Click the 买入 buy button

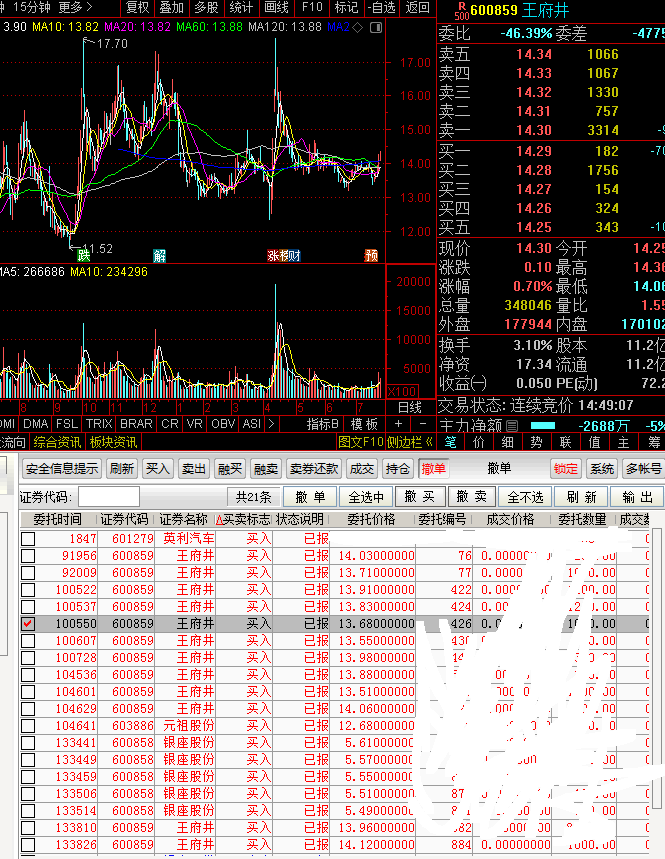tap(158, 468)
